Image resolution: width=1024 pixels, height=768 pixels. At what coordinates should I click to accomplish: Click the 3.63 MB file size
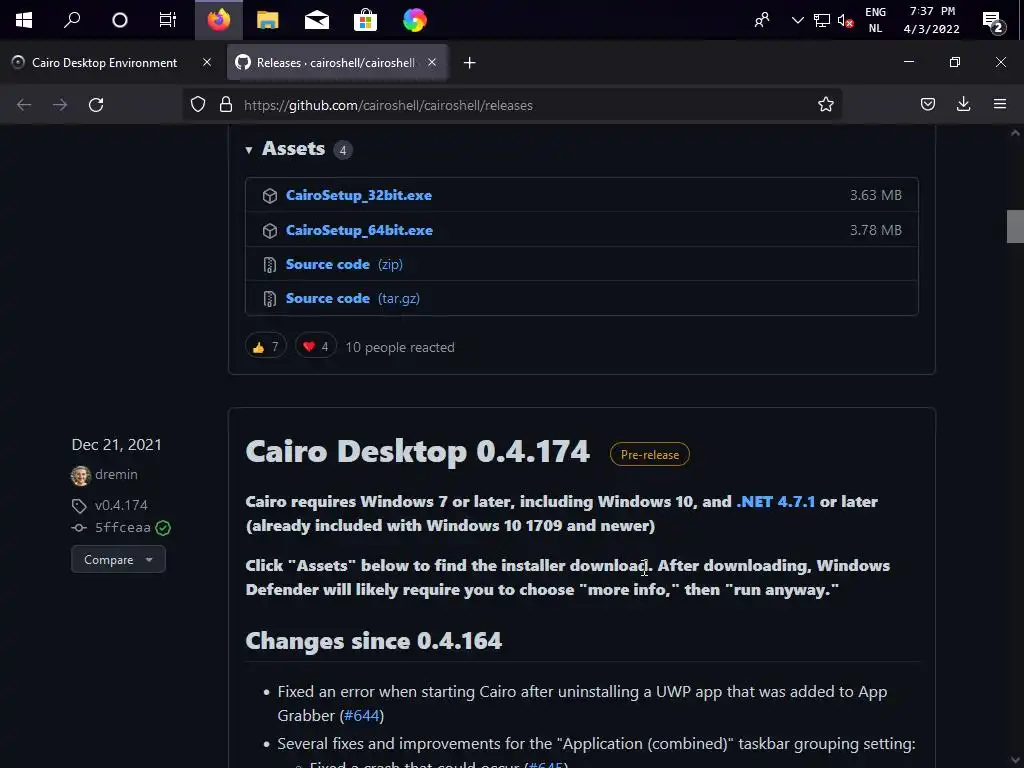(876, 195)
